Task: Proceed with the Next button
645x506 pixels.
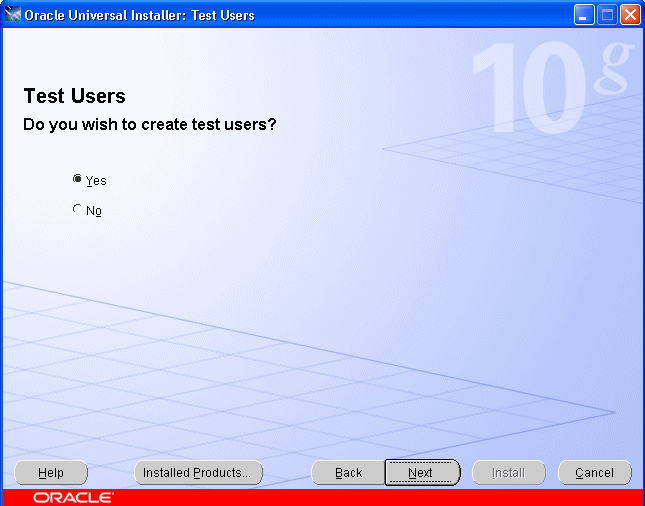Action: point(422,473)
